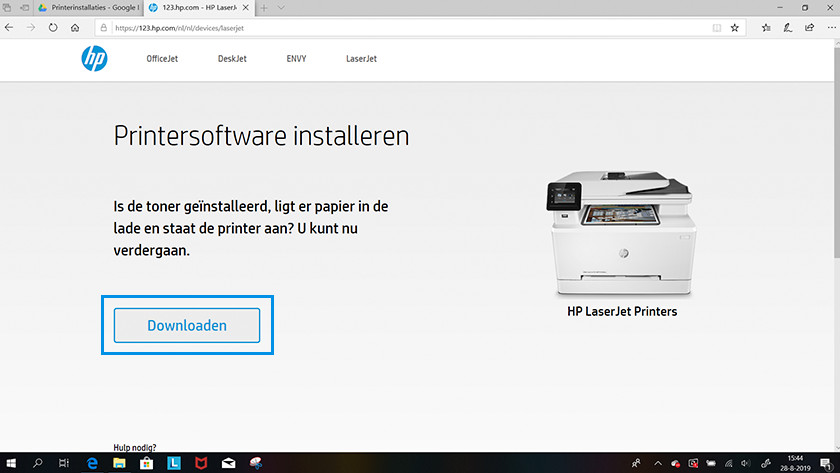Launch McAfee from the taskbar
Image resolution: width=840 pixels, height=473 pixels.
(x=202, y=463)
